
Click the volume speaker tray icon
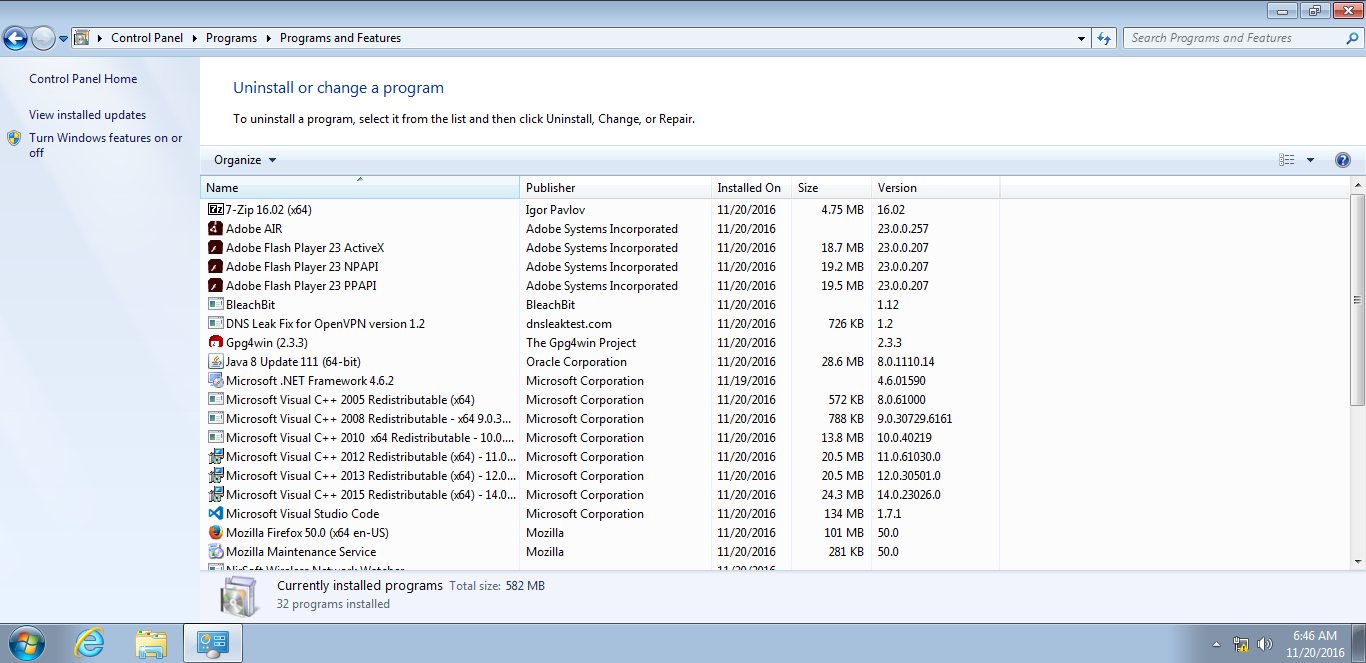(x=1264, y=644)
